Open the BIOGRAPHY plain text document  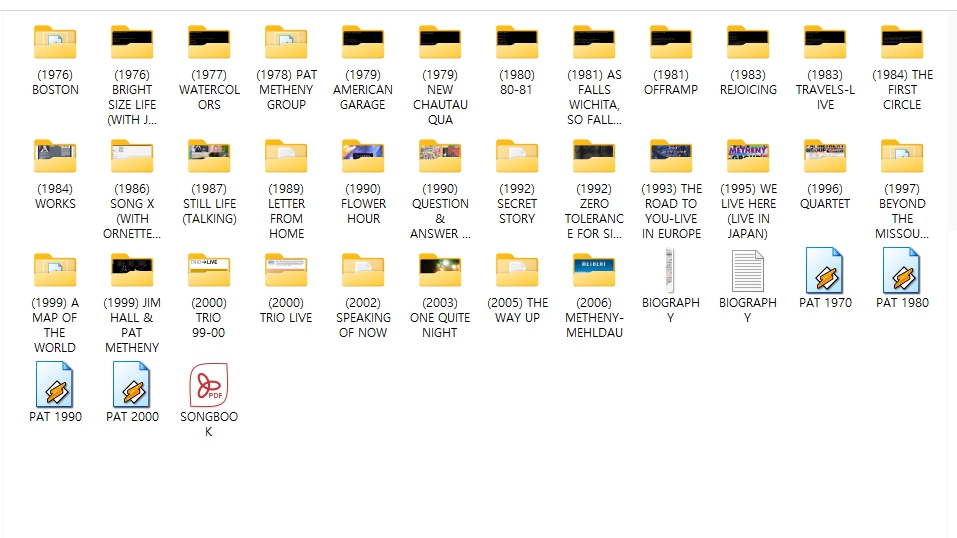[x=748, y=271]
